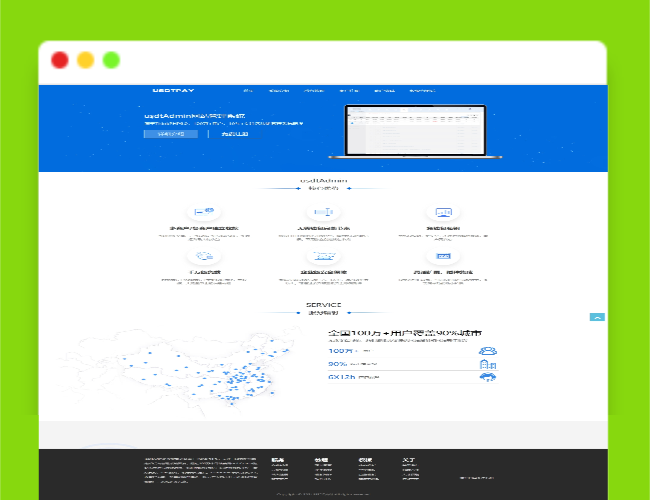Click the yellow traffic-light window button
Screen dimensions: 650x500
pos(85,60)
